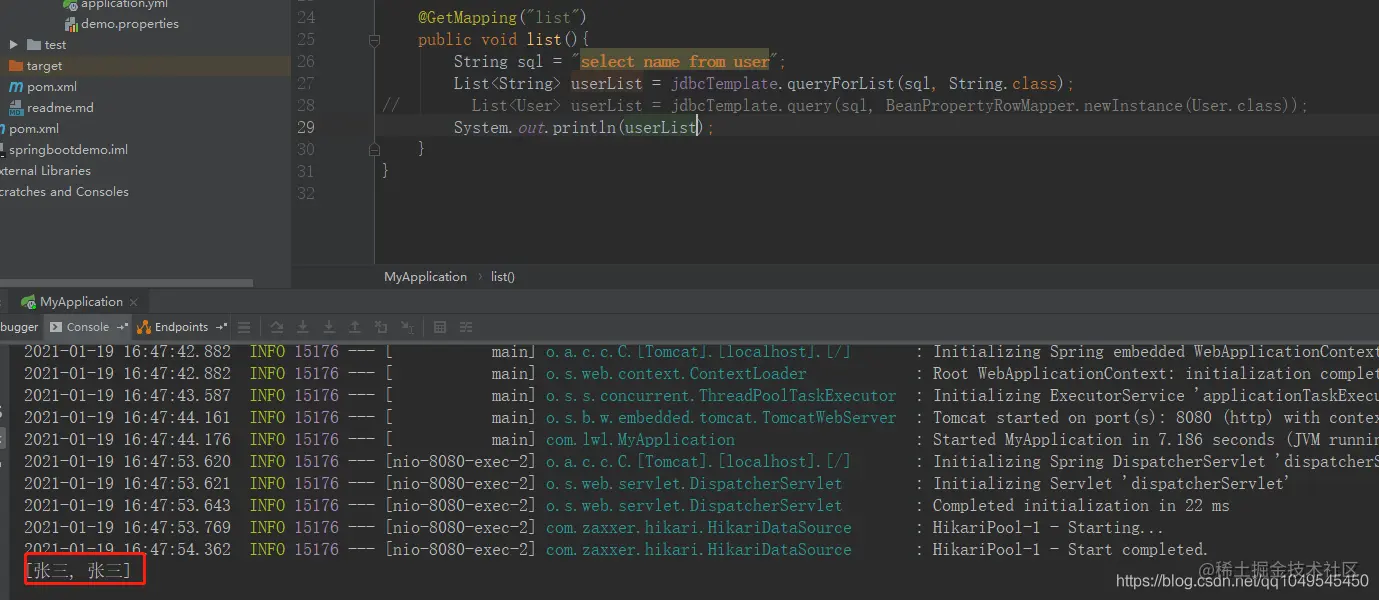Click list() in the editor breadcrumb
1379x600 pixels.
(x=503, y=277)
